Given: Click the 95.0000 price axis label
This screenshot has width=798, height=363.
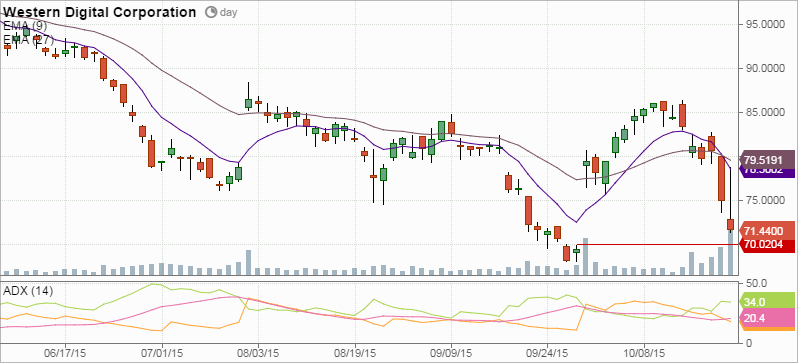Looking at the screenshot, I should (x=764, y=24).
